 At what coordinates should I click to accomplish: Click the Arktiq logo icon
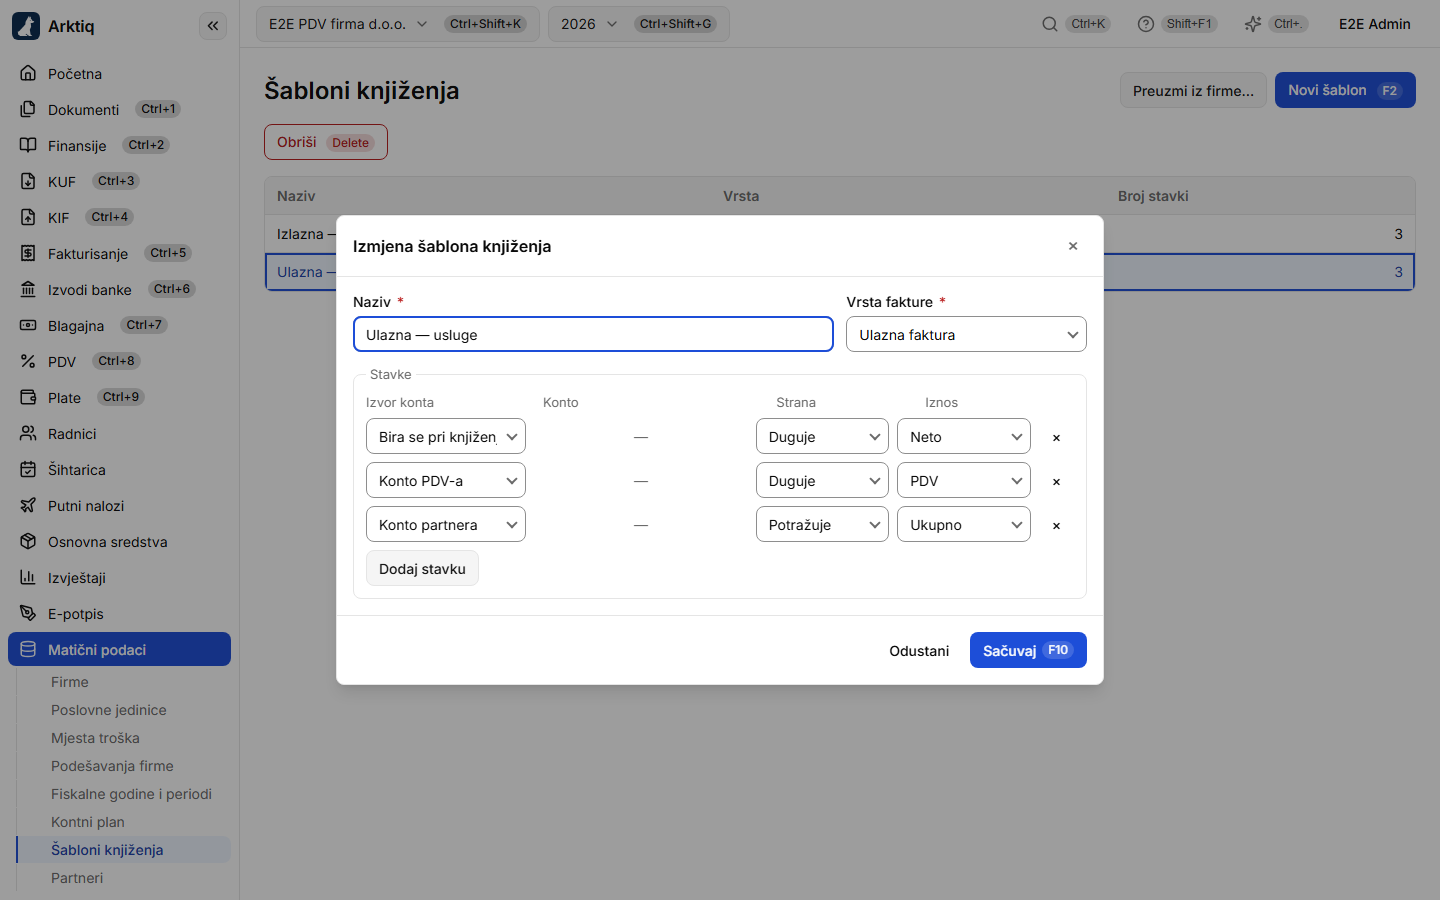pos(26,26)
